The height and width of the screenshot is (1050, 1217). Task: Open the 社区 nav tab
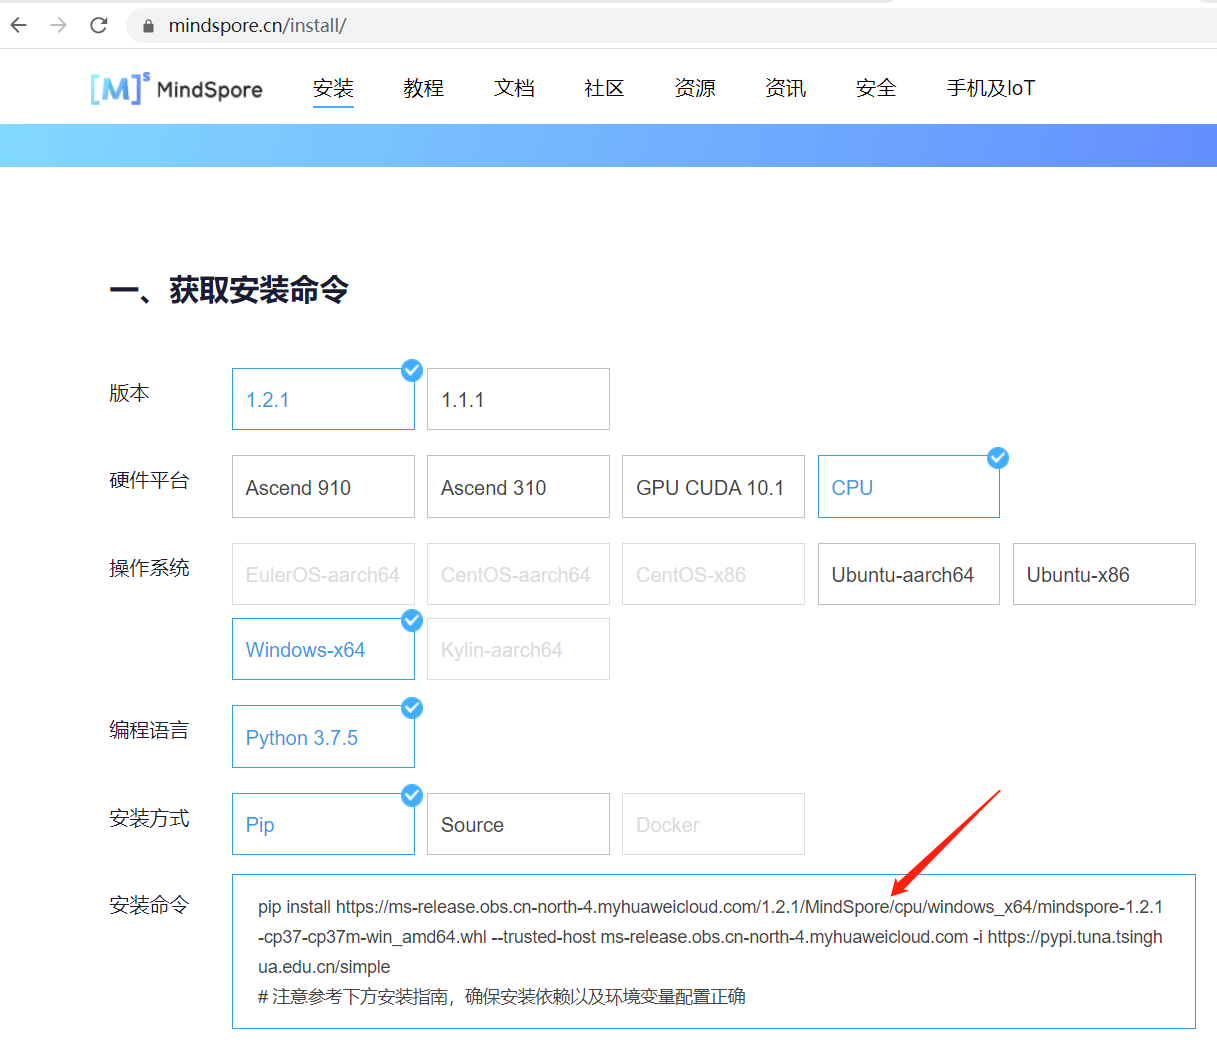[604, 88]
